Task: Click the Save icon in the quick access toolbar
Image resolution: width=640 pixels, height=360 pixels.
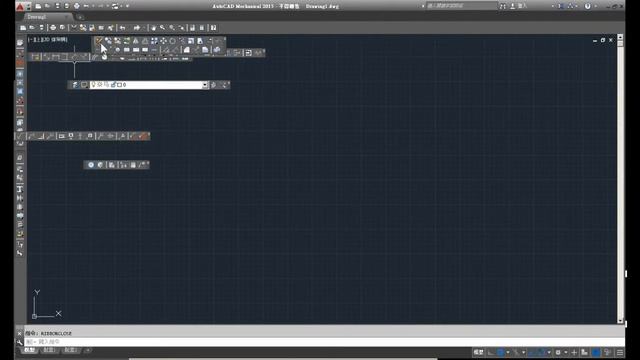Action: coord(57,6)
